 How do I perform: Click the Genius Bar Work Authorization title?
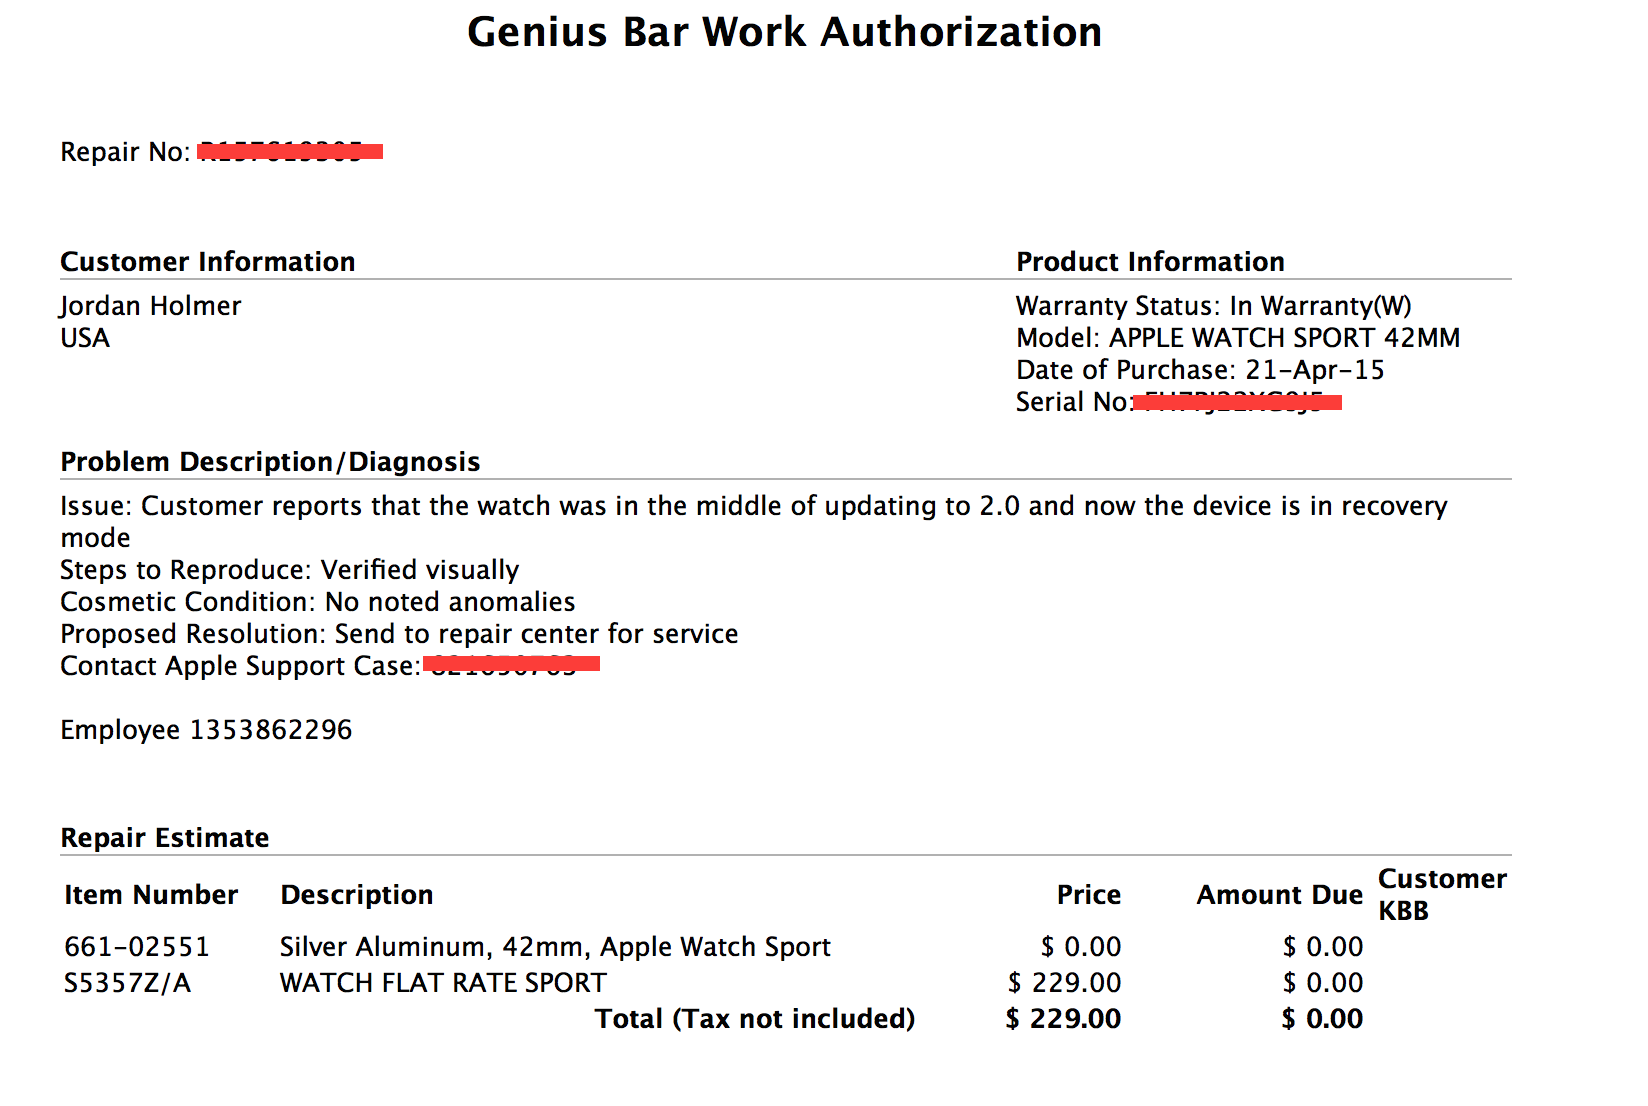785,32
